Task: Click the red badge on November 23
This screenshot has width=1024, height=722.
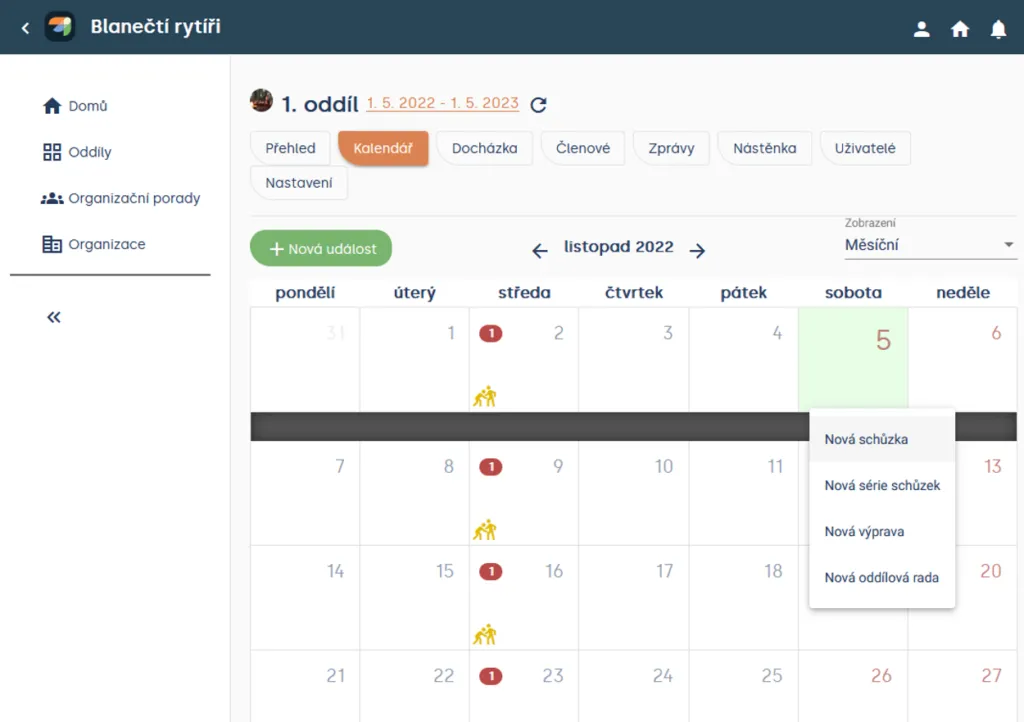Action: 490,676
